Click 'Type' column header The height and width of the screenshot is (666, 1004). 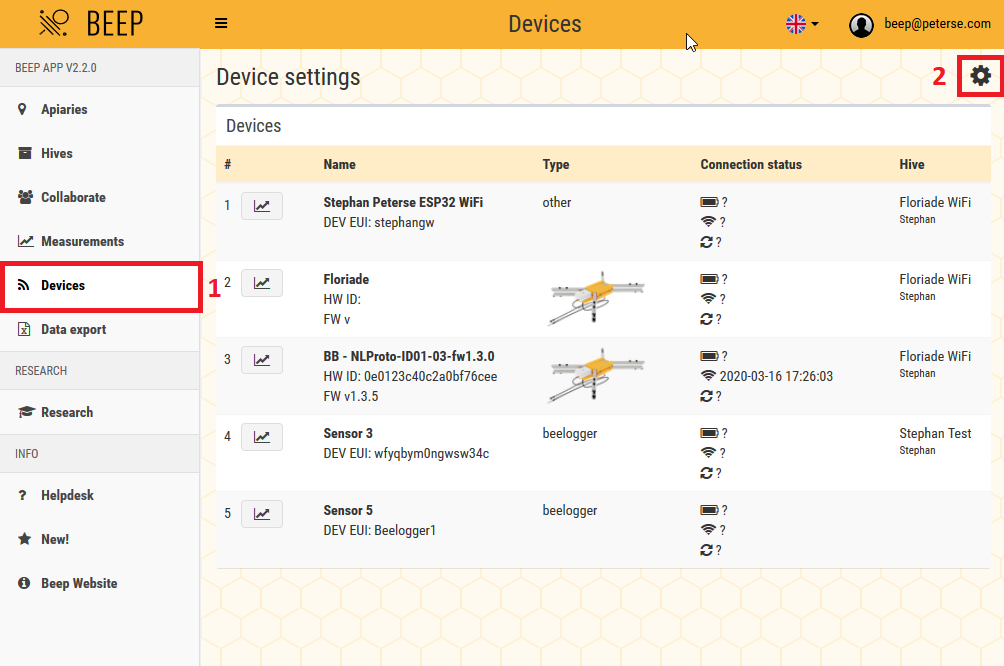coord(556,165)
